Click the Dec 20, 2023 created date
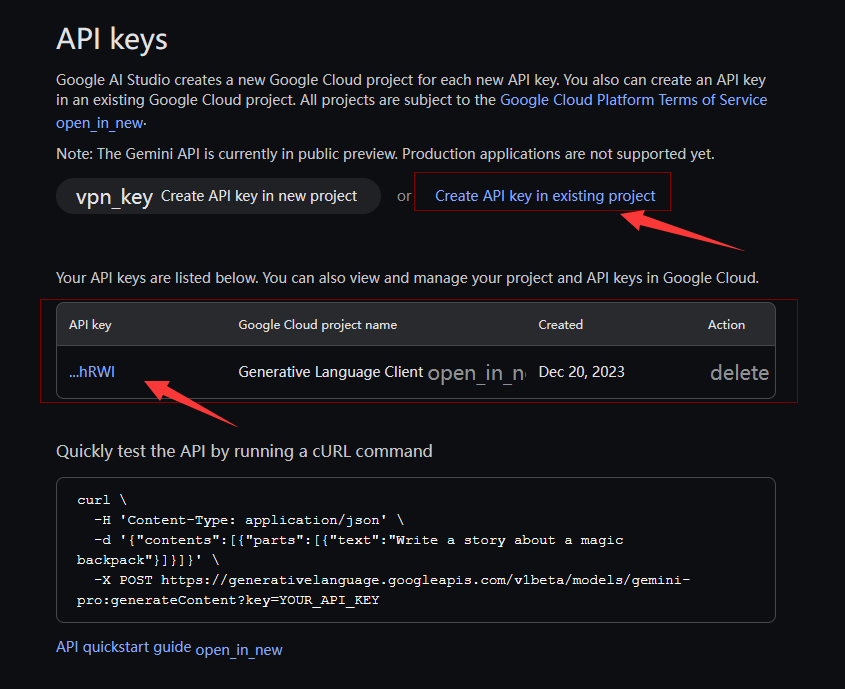The width and height of the screenshot is (845, 689). 581,372
